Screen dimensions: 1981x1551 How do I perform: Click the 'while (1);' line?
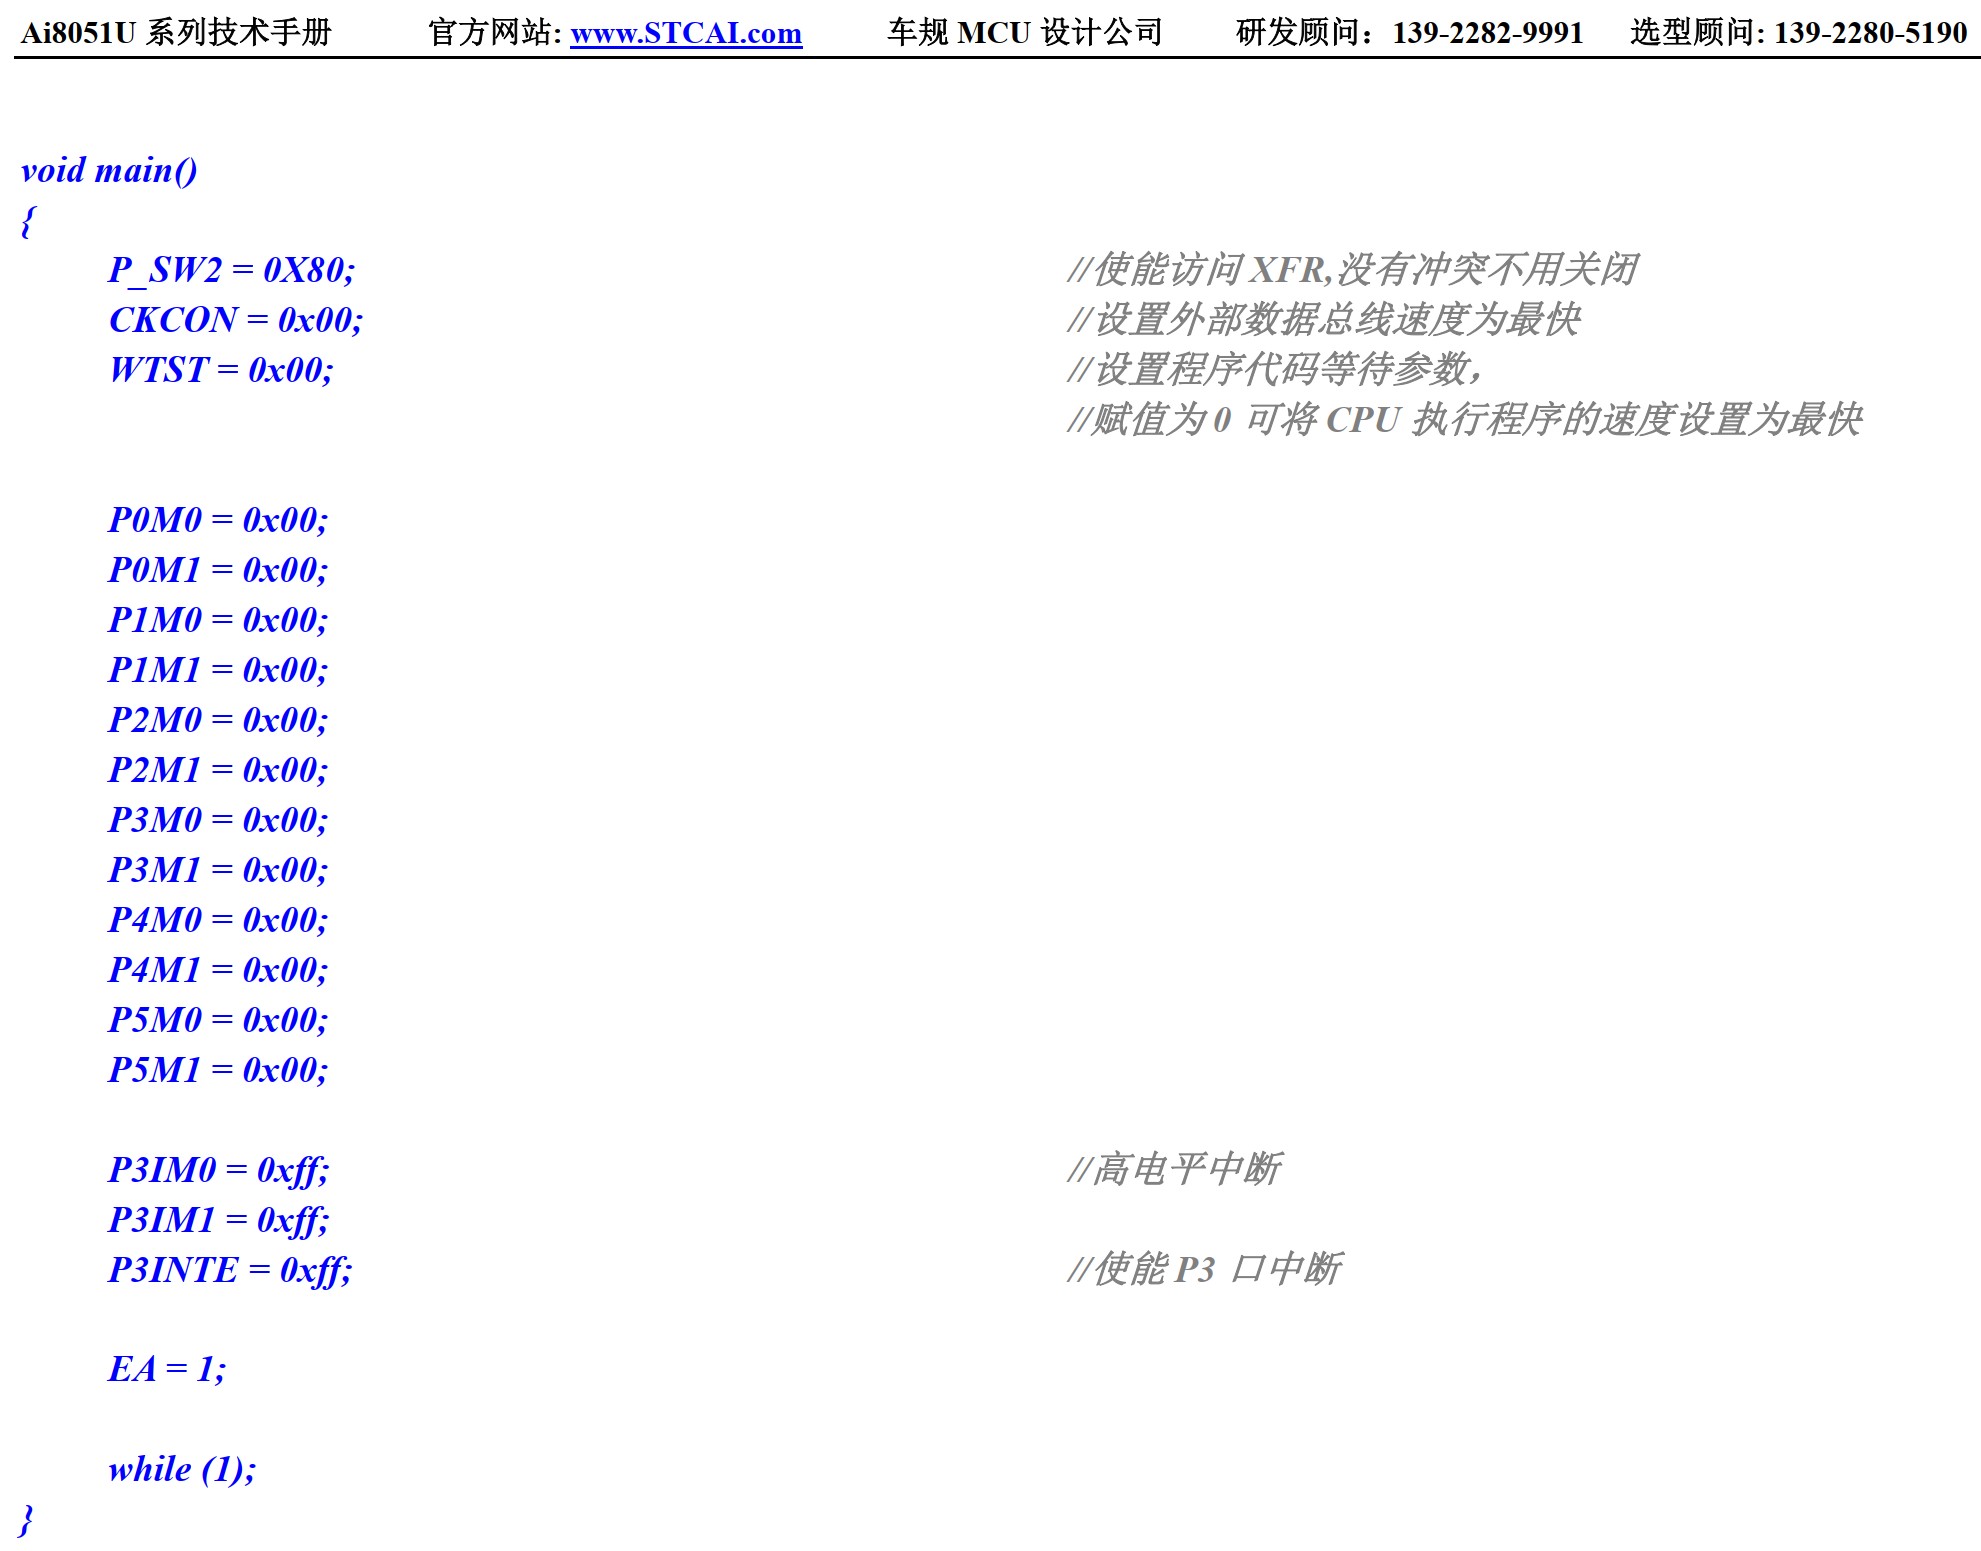[182, 1470]
